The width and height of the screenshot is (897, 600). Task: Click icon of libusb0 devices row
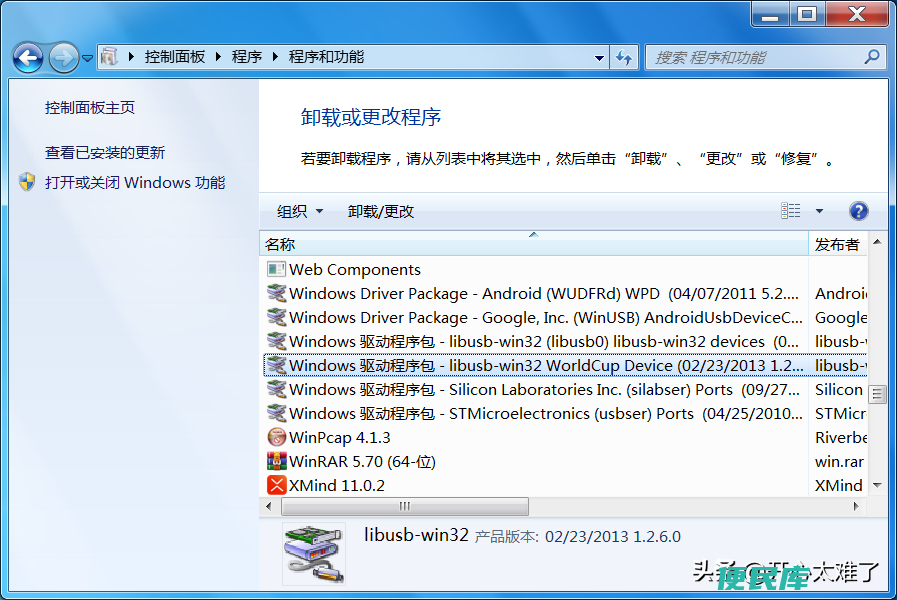click(x=276, y=341)
